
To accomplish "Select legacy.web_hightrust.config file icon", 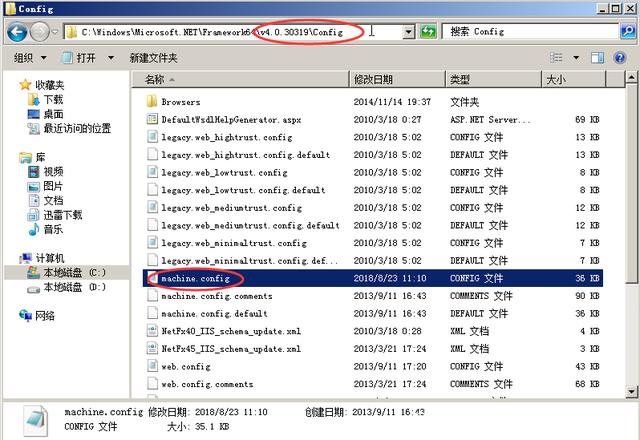I will [152, 137].
